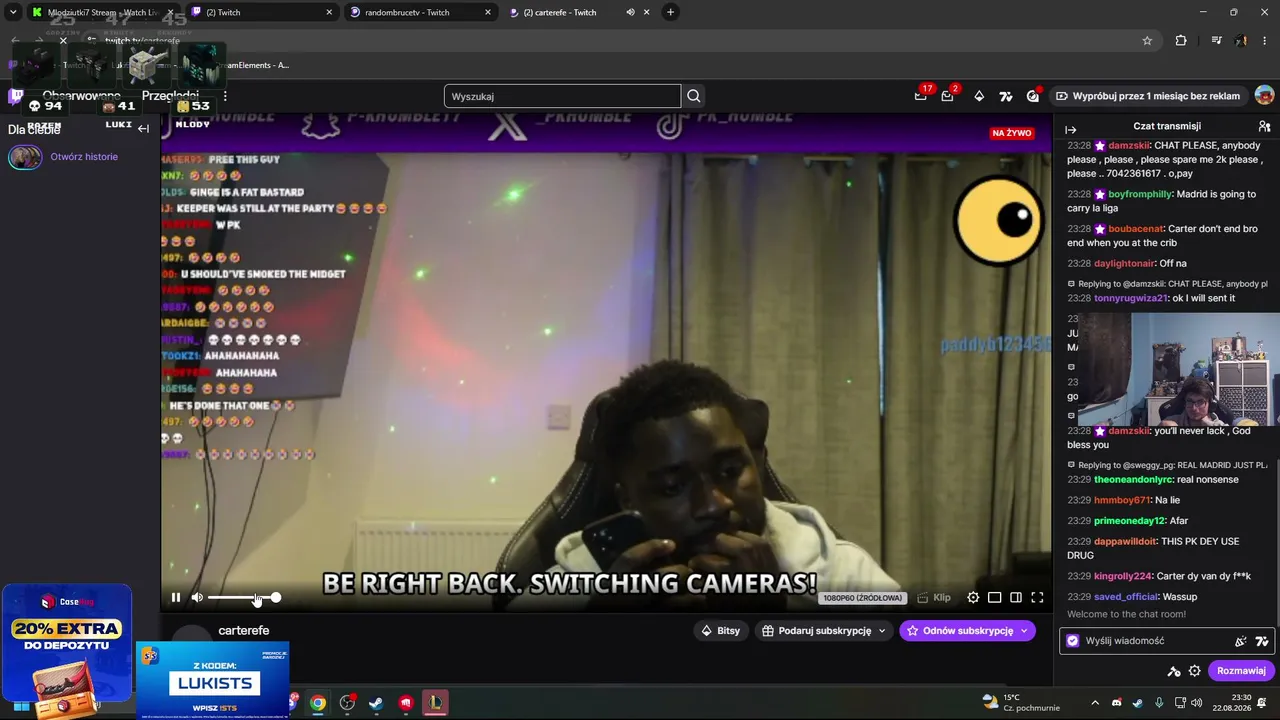Open League of Legends from the taskbar

tap(435, 703)
